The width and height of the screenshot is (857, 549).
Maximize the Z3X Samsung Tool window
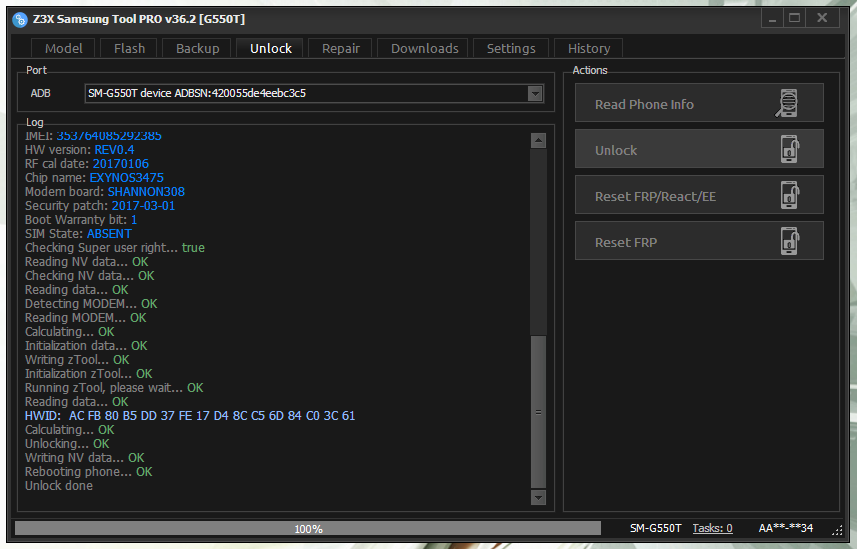pos(795,19)
